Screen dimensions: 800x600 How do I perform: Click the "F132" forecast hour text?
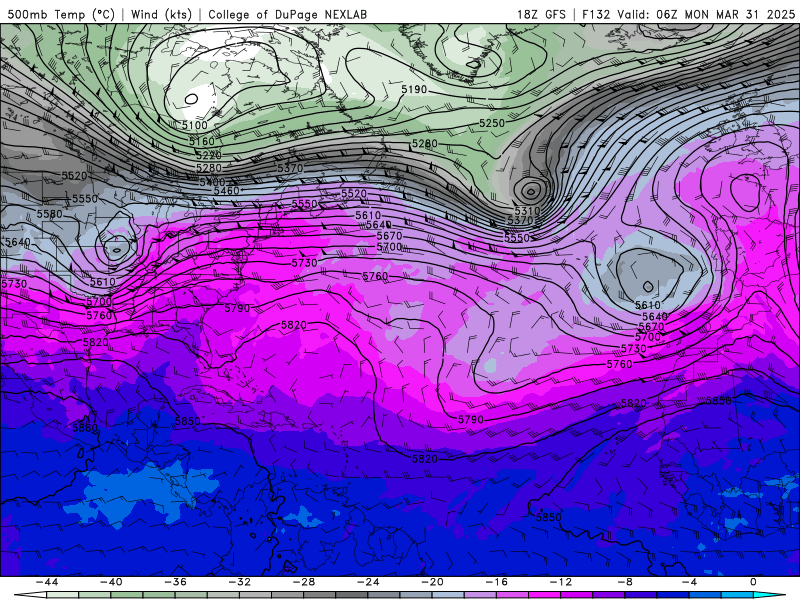click(596, 14)
